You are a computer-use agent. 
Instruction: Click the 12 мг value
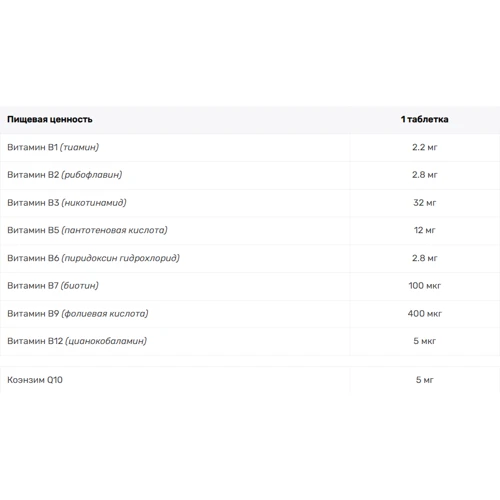point(424,230)
